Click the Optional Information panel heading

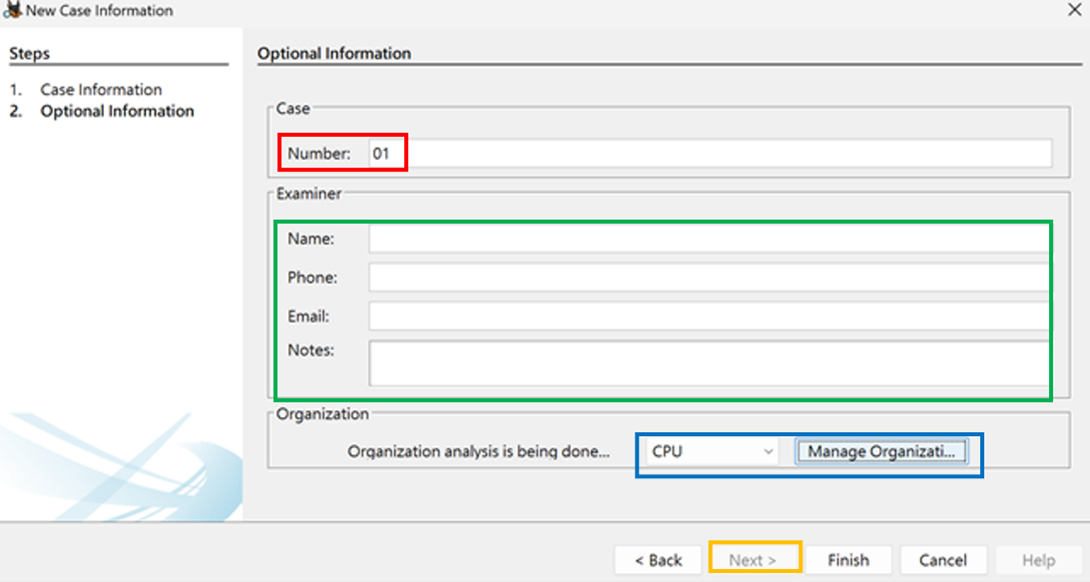tap(334, 54)
